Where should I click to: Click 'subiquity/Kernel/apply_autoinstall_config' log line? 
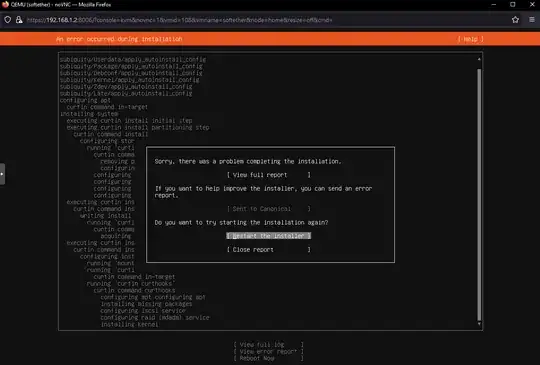(x=129, y=80)
